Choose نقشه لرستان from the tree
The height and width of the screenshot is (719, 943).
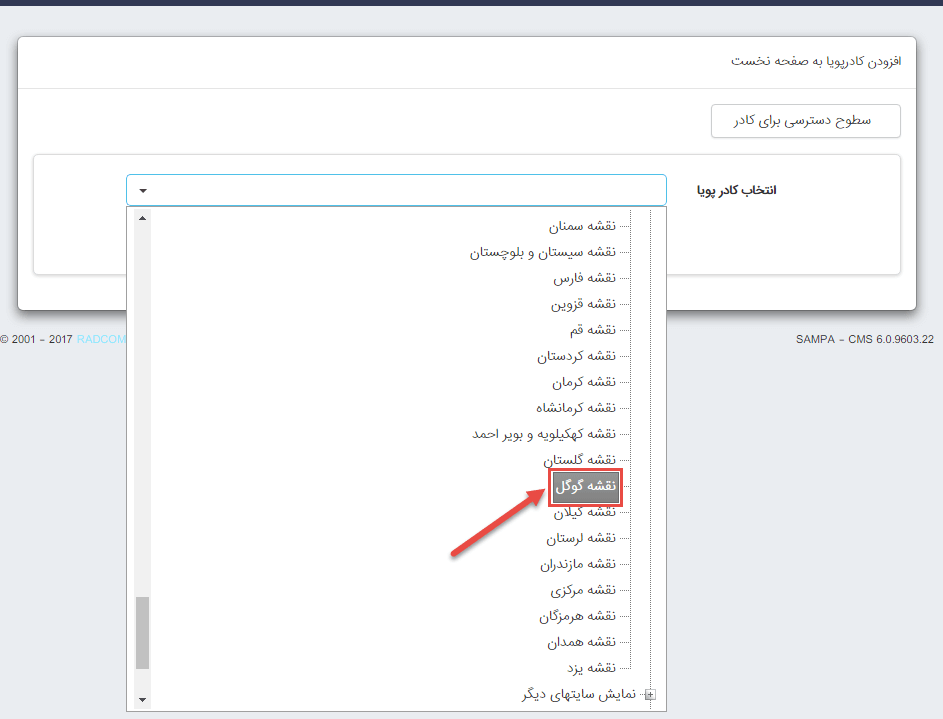(x=581, y=538)
